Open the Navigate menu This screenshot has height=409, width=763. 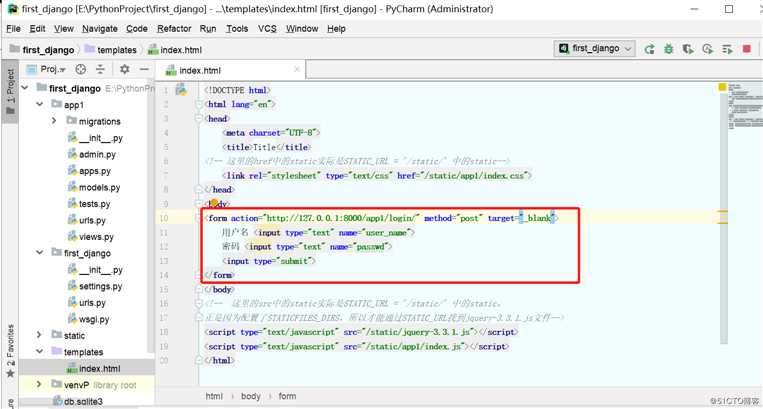click(100, 29)
